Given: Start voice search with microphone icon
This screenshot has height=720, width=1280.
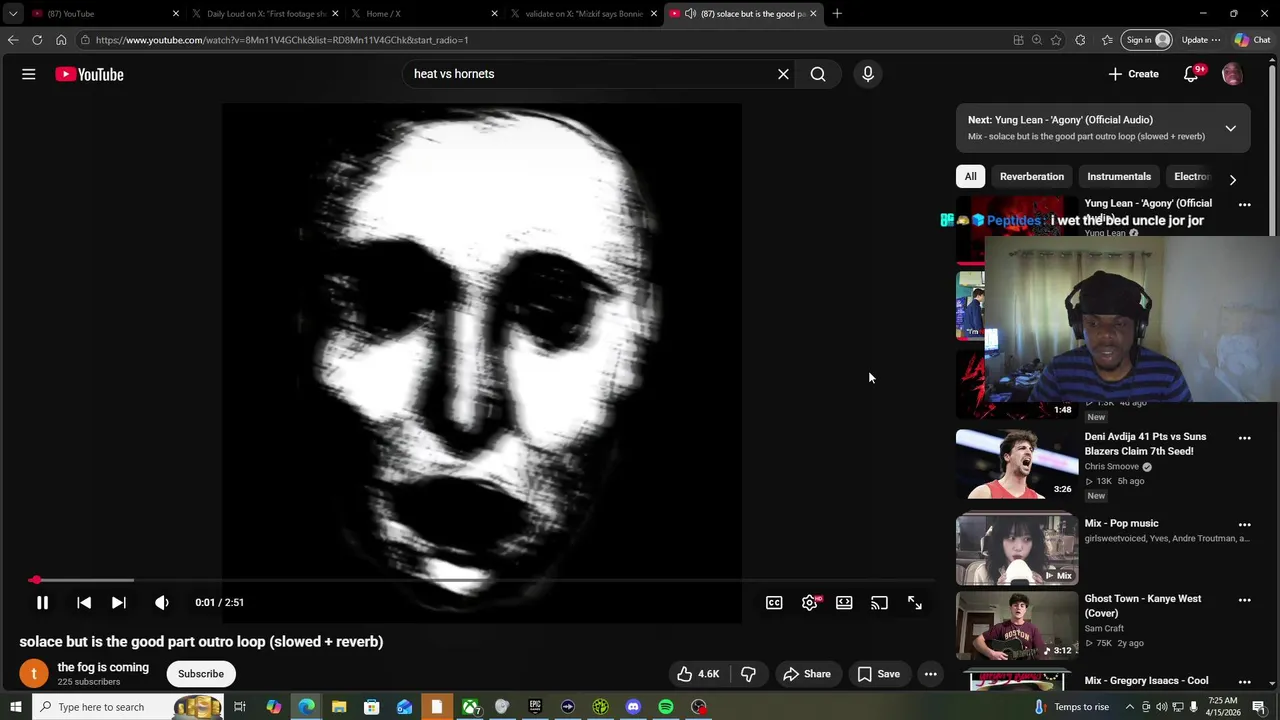Looking at the screenshot, I should click(x=868, y=74).
